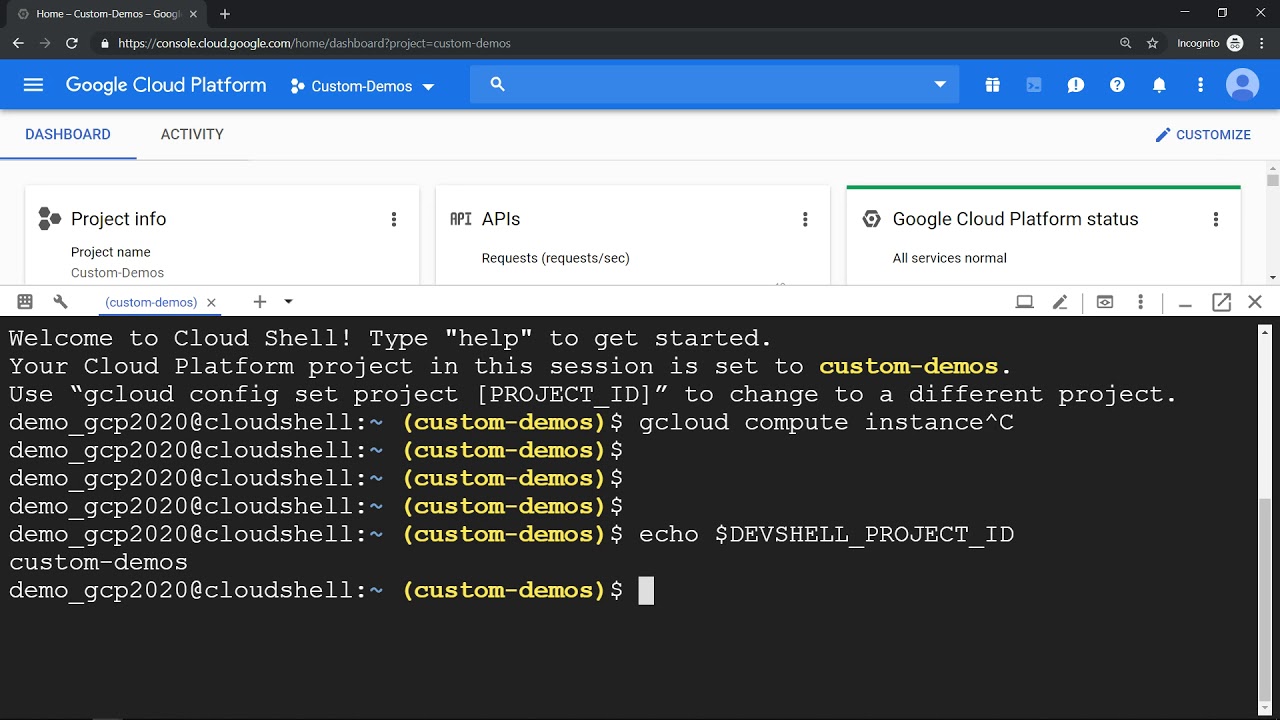Launch the Cloud Shell code editor pencil
The width and height of the screenshot is (1280, 720).
point(1060,302)
